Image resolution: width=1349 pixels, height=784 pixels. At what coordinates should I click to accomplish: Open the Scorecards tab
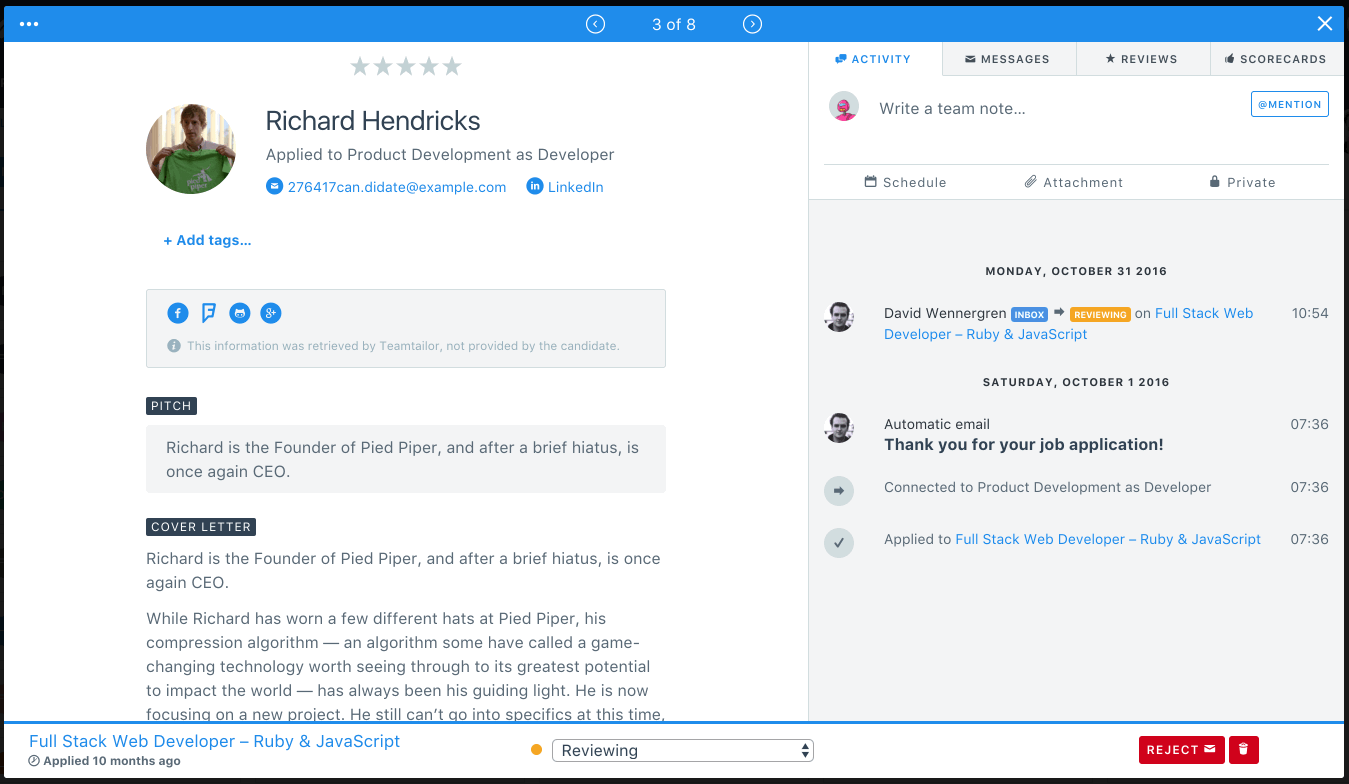point(1275,59)
